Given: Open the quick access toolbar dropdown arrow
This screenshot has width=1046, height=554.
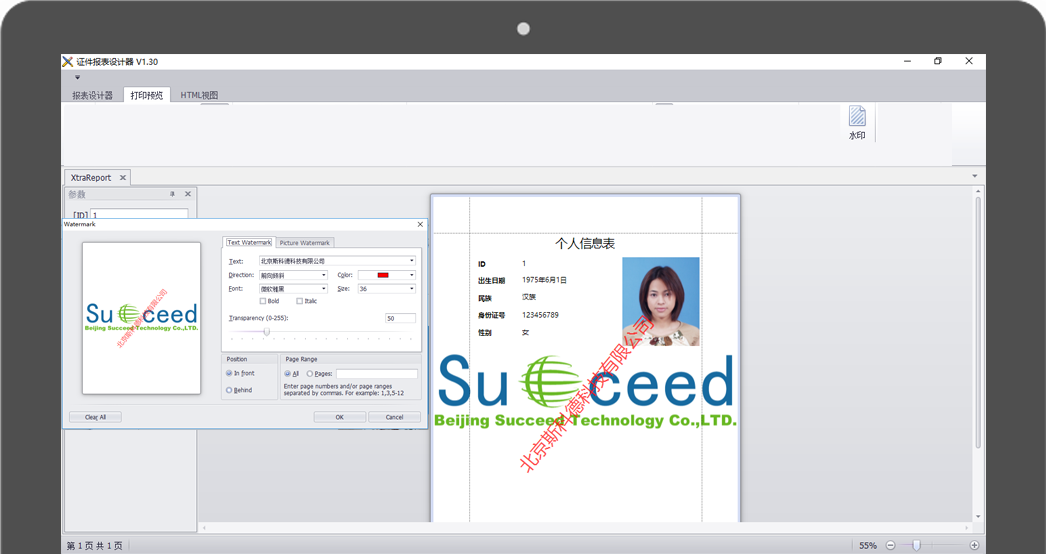Looking at the screenshot, I should click(77, 77).
